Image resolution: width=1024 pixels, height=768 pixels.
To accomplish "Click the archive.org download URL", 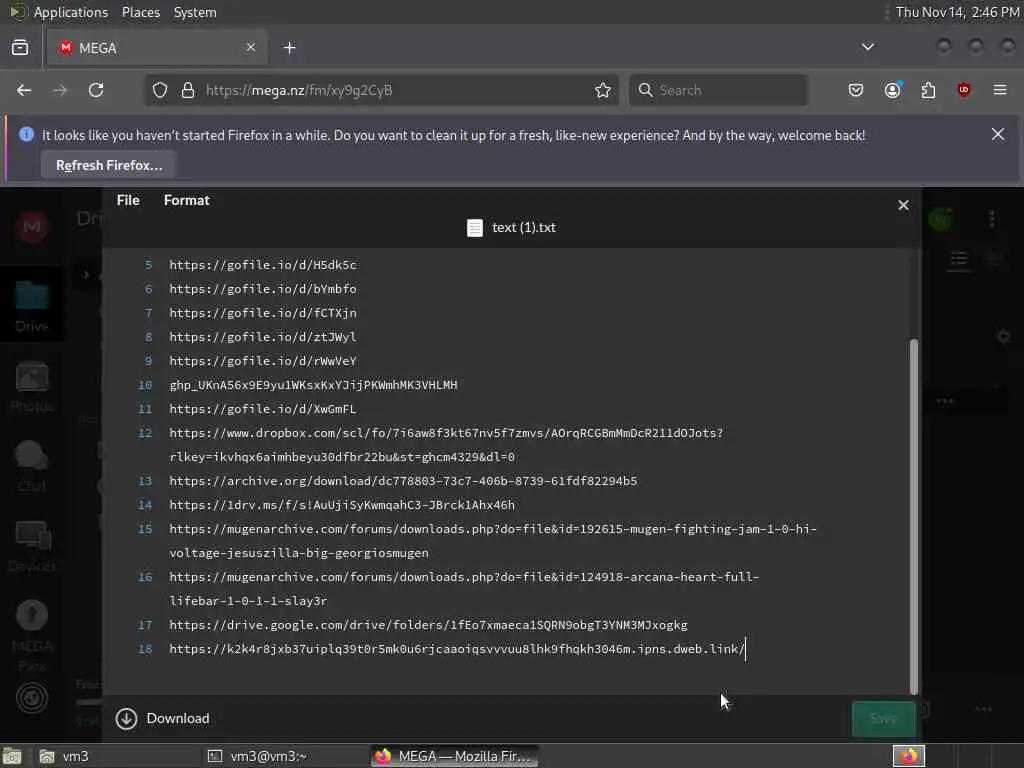I will click(x=403, y=481).
